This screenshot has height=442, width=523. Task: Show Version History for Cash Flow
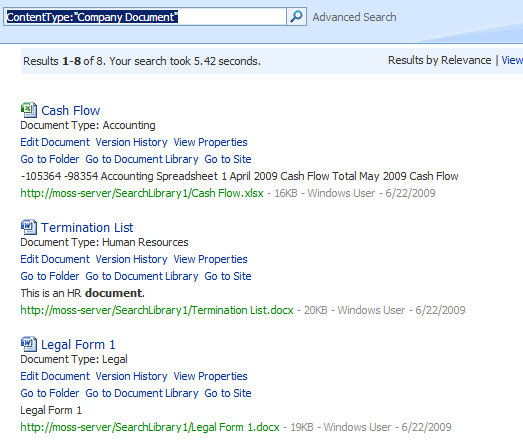131,142
